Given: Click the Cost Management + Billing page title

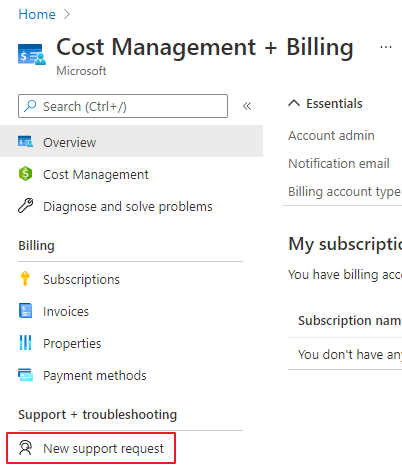Looking at the screenshot, I should click(x=205, y=47).
